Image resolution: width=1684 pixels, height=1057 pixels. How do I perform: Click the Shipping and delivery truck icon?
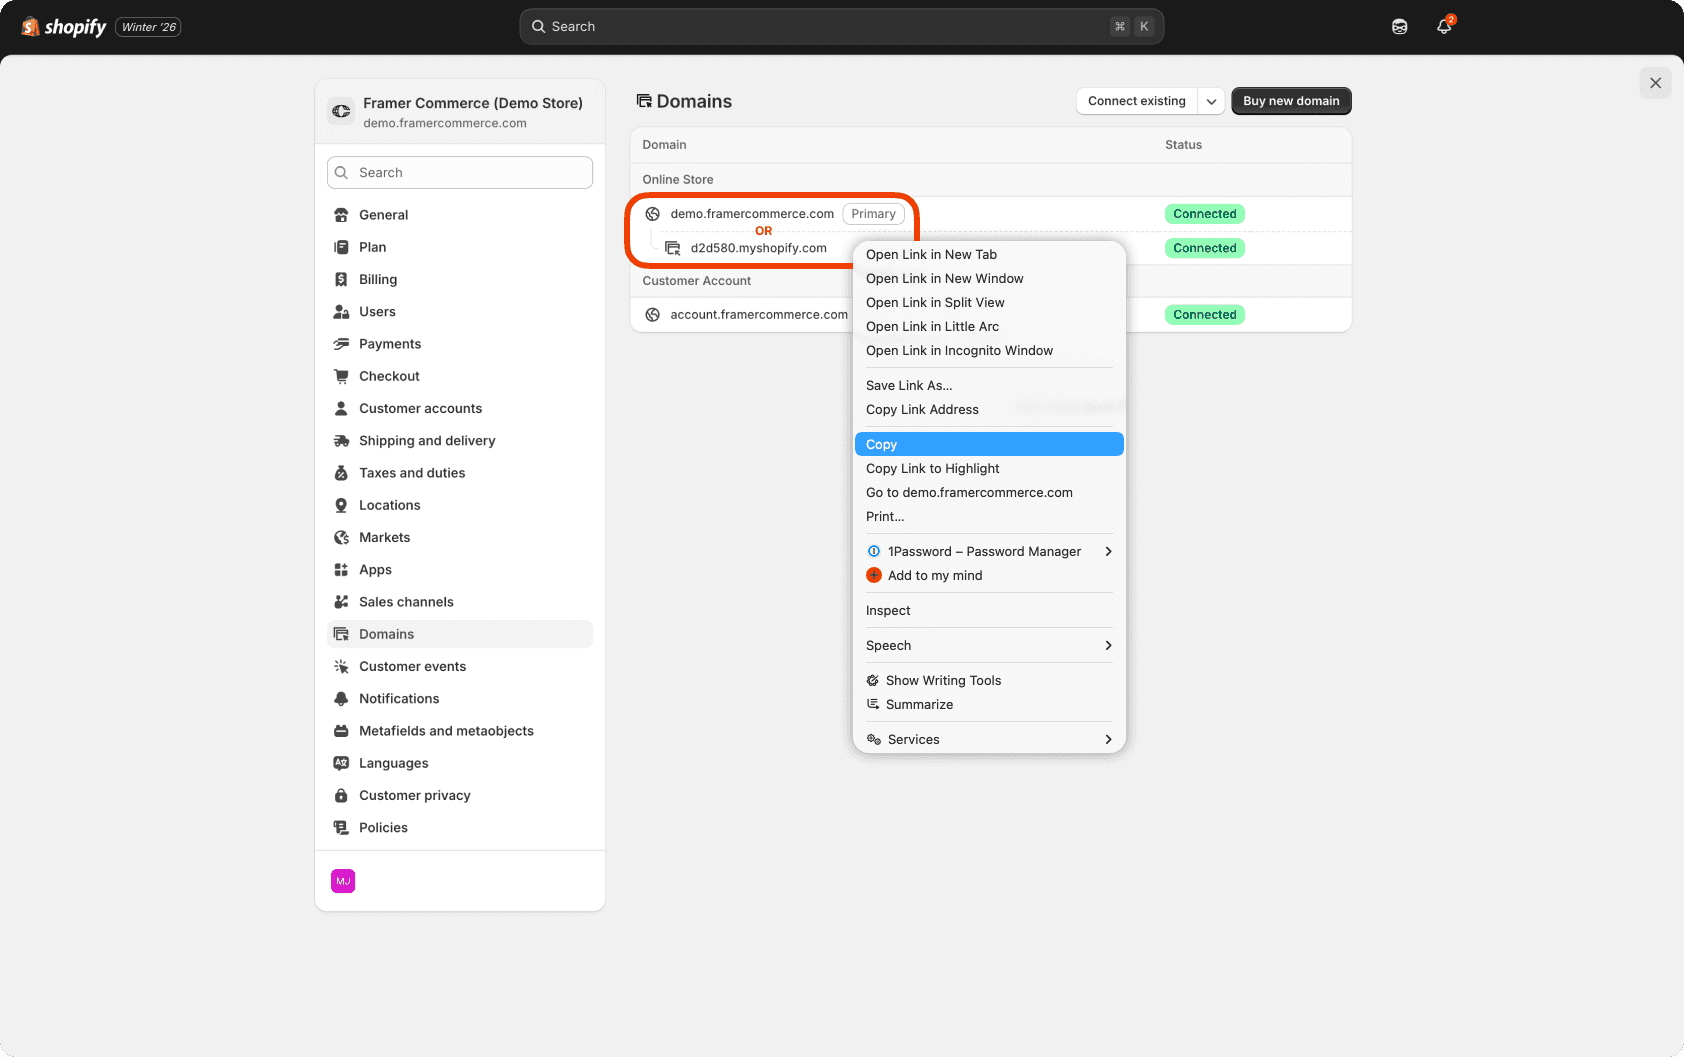pyautogui.click(x=341, y=441)
